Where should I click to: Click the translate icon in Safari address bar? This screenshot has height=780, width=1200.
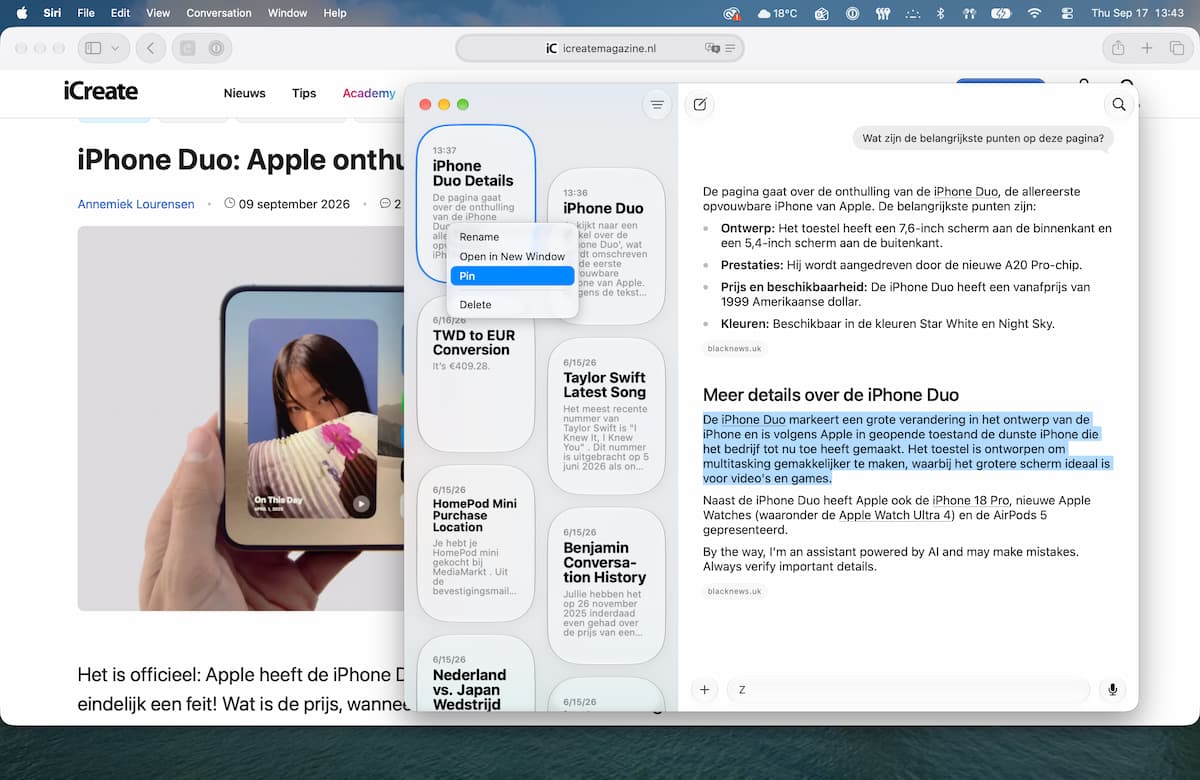point(712,48)
